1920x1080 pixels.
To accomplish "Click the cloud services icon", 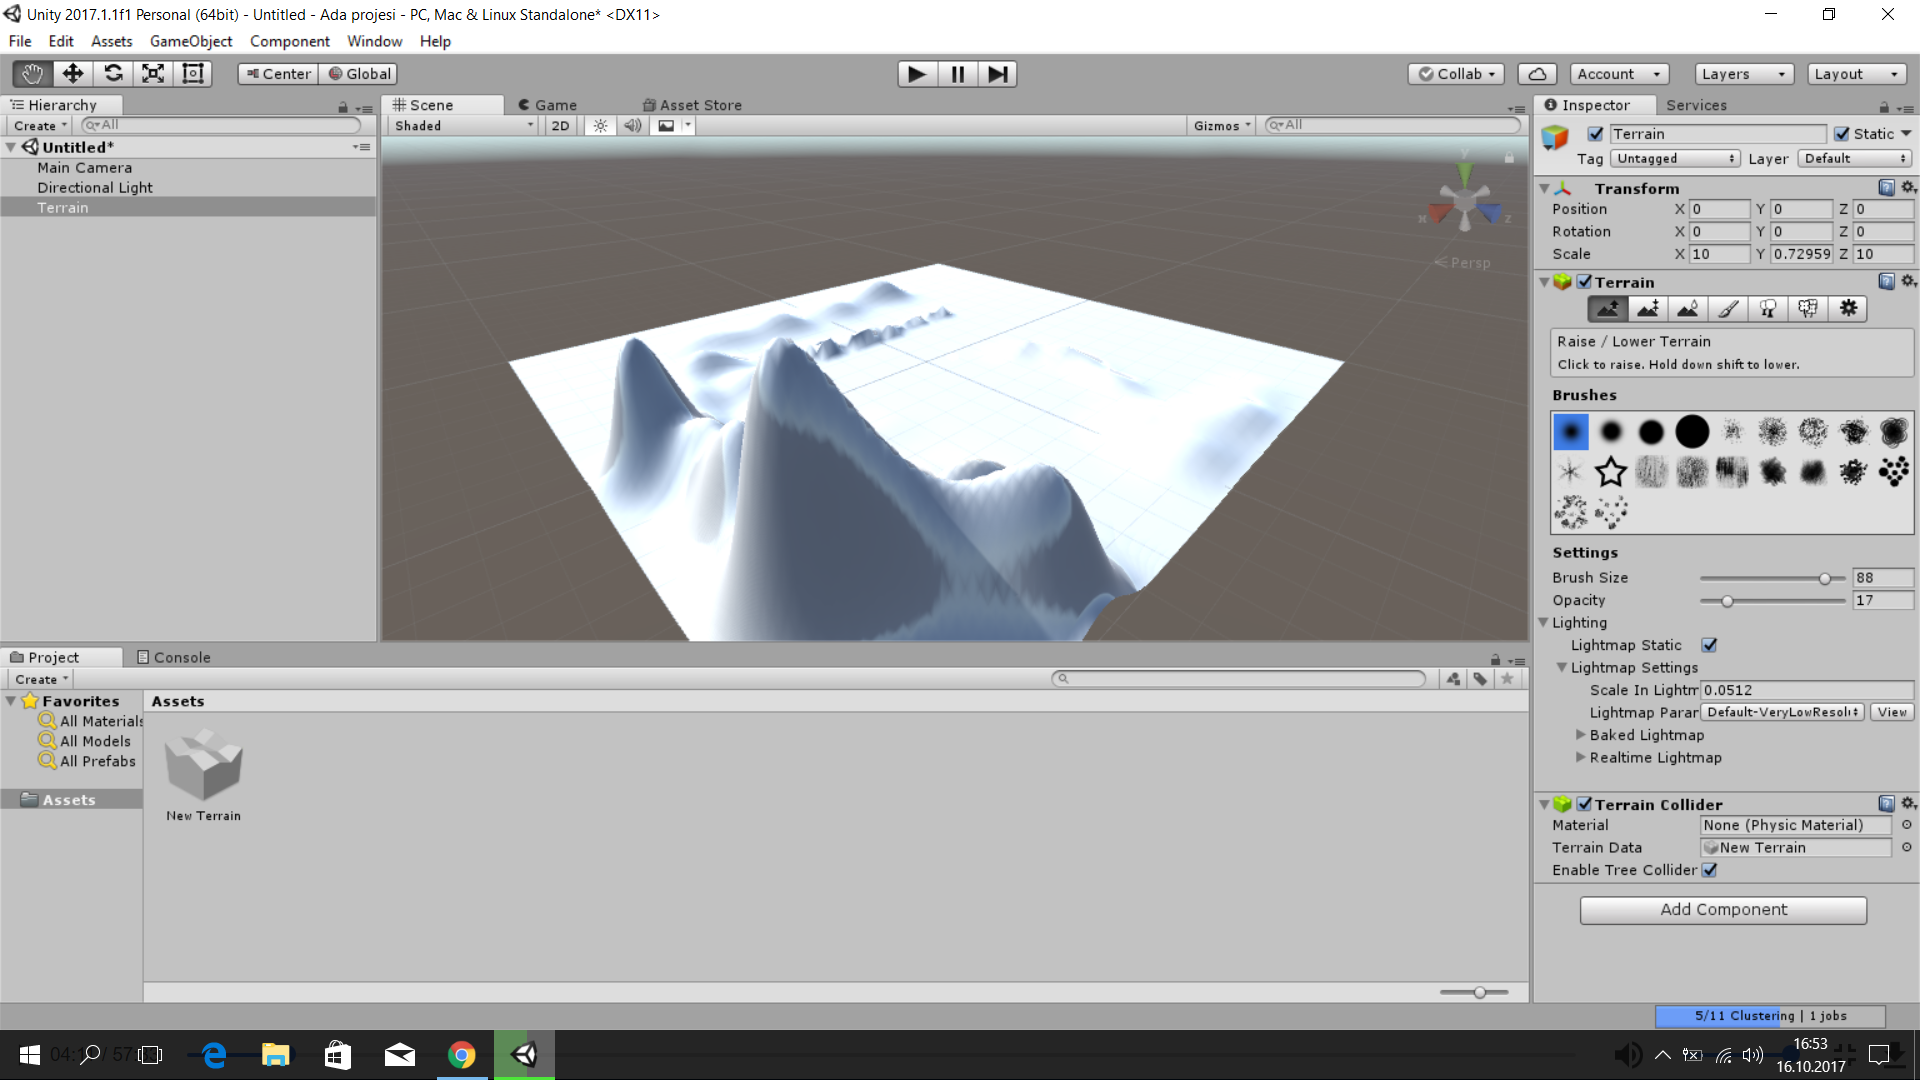I will pyautogui.click(x=1537, y=74).
